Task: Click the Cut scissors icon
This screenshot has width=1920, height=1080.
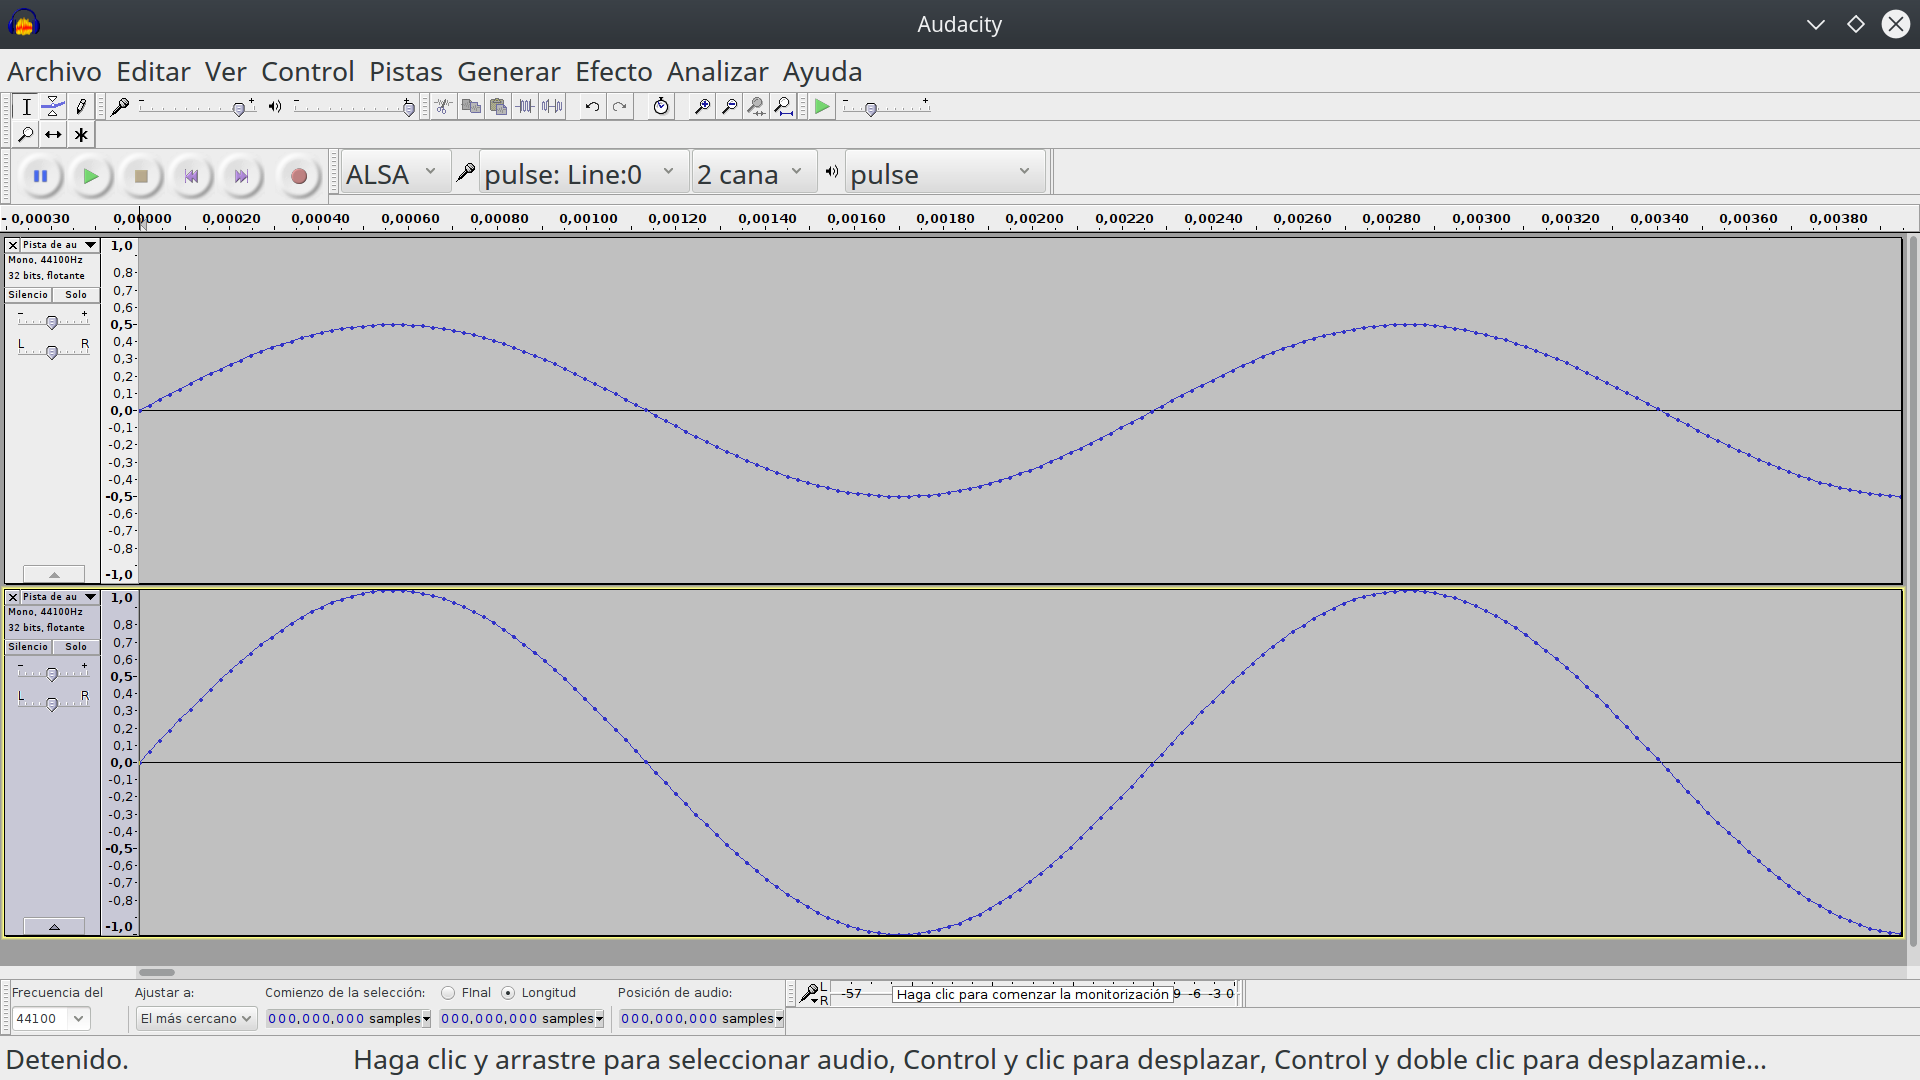Action: 443,107
